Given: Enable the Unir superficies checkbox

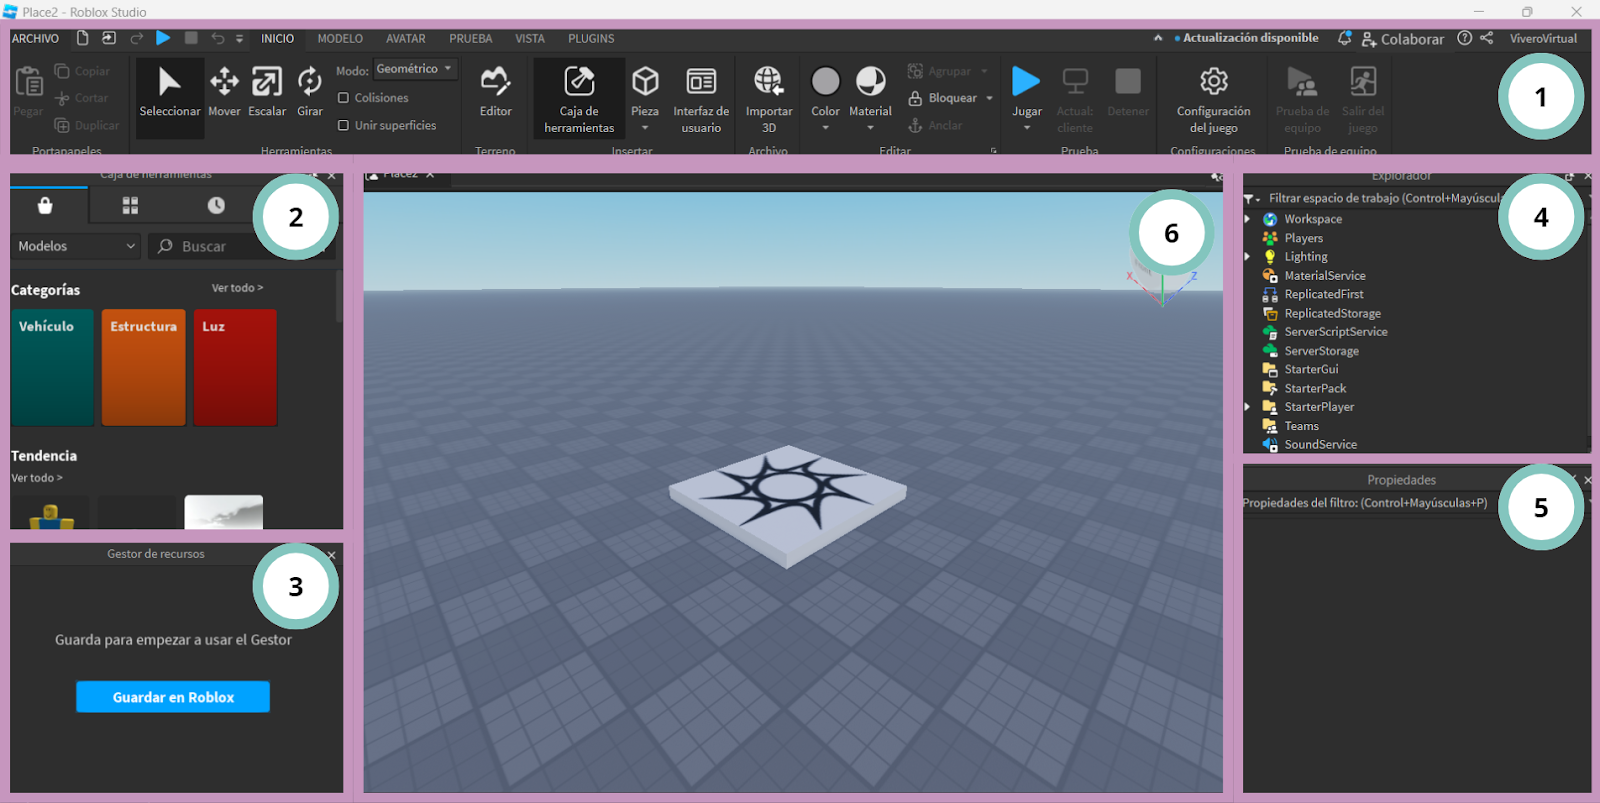Looking at the screenshot, I should (343, 125).
